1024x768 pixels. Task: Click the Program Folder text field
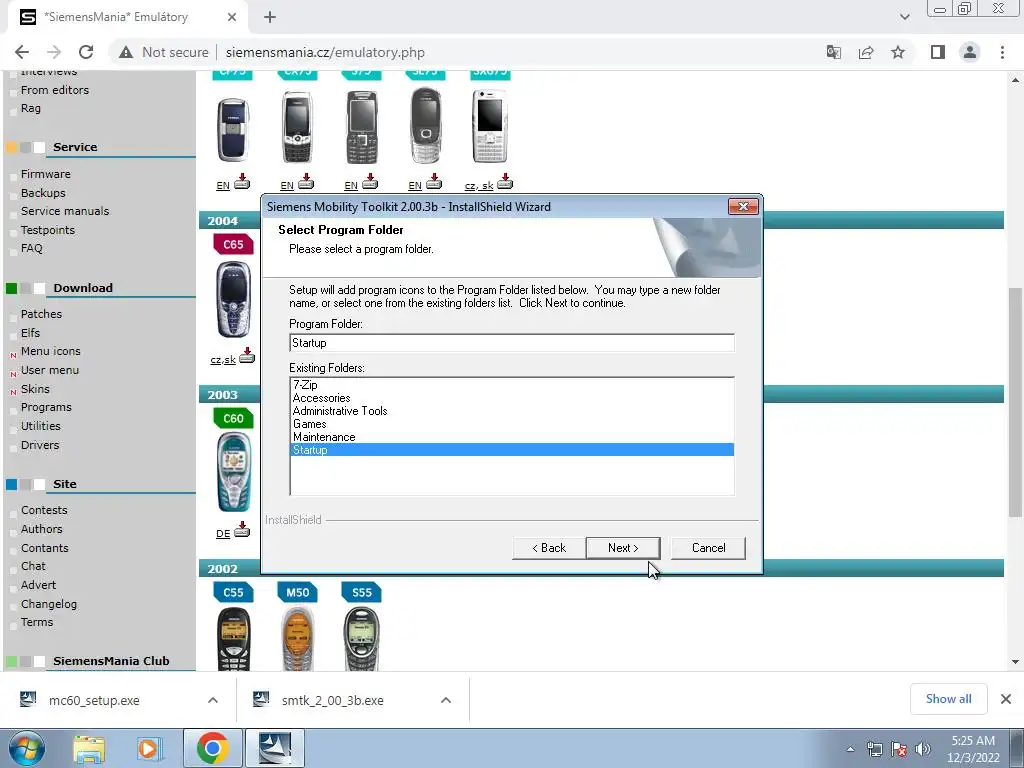pos(512,343)
